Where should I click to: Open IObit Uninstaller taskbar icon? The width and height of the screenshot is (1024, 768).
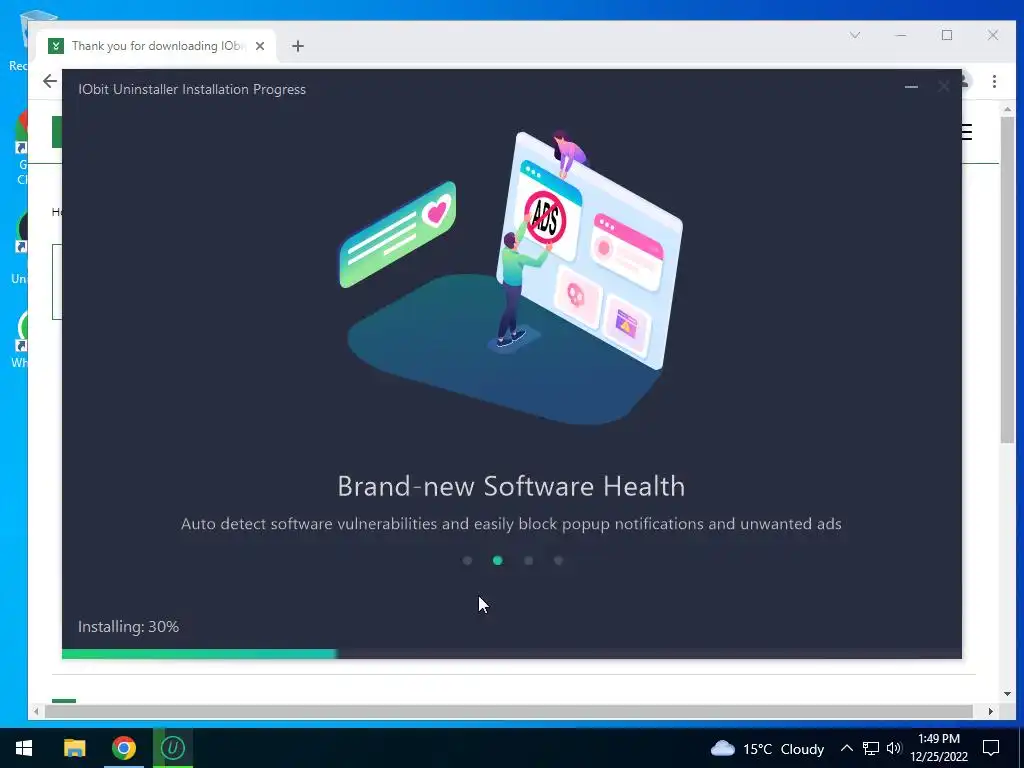tap(173, 748)
